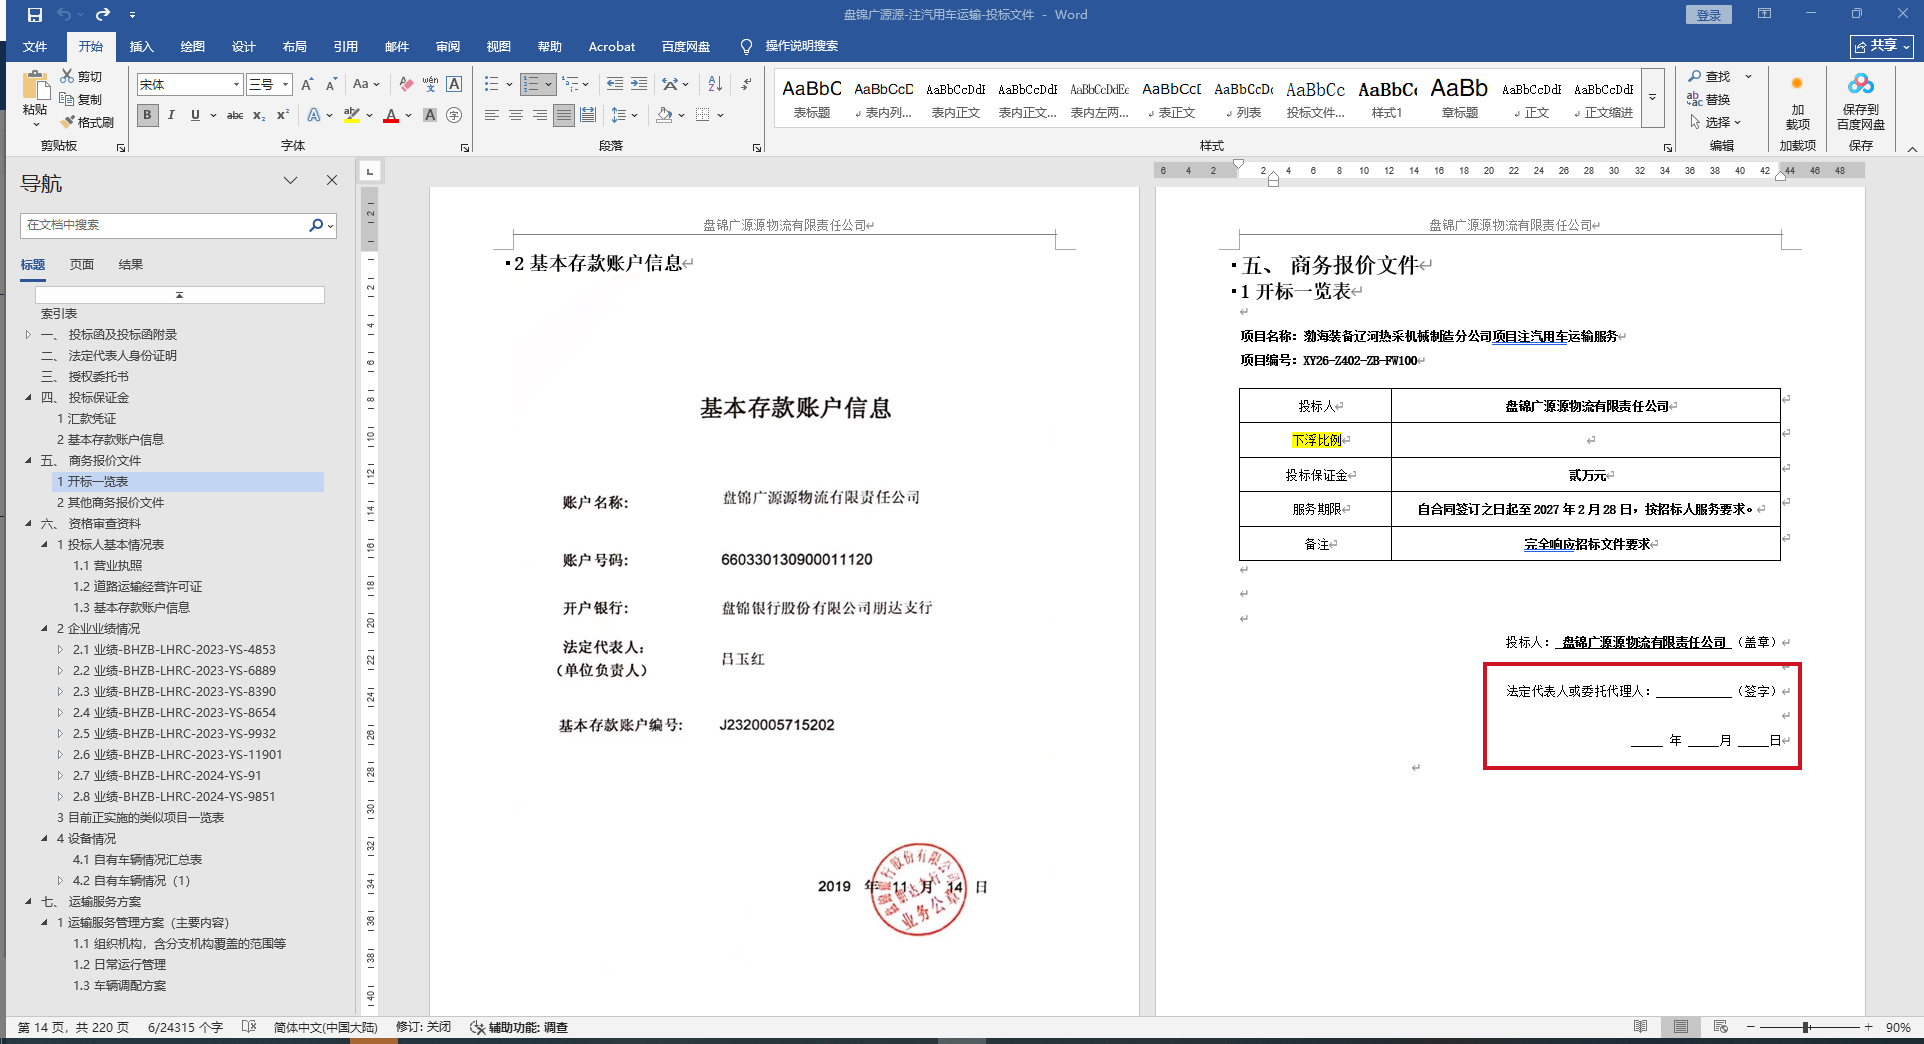Switch navigation pane to 结果 tab
Screen dimensions: 1924x1044
[131, 264]
